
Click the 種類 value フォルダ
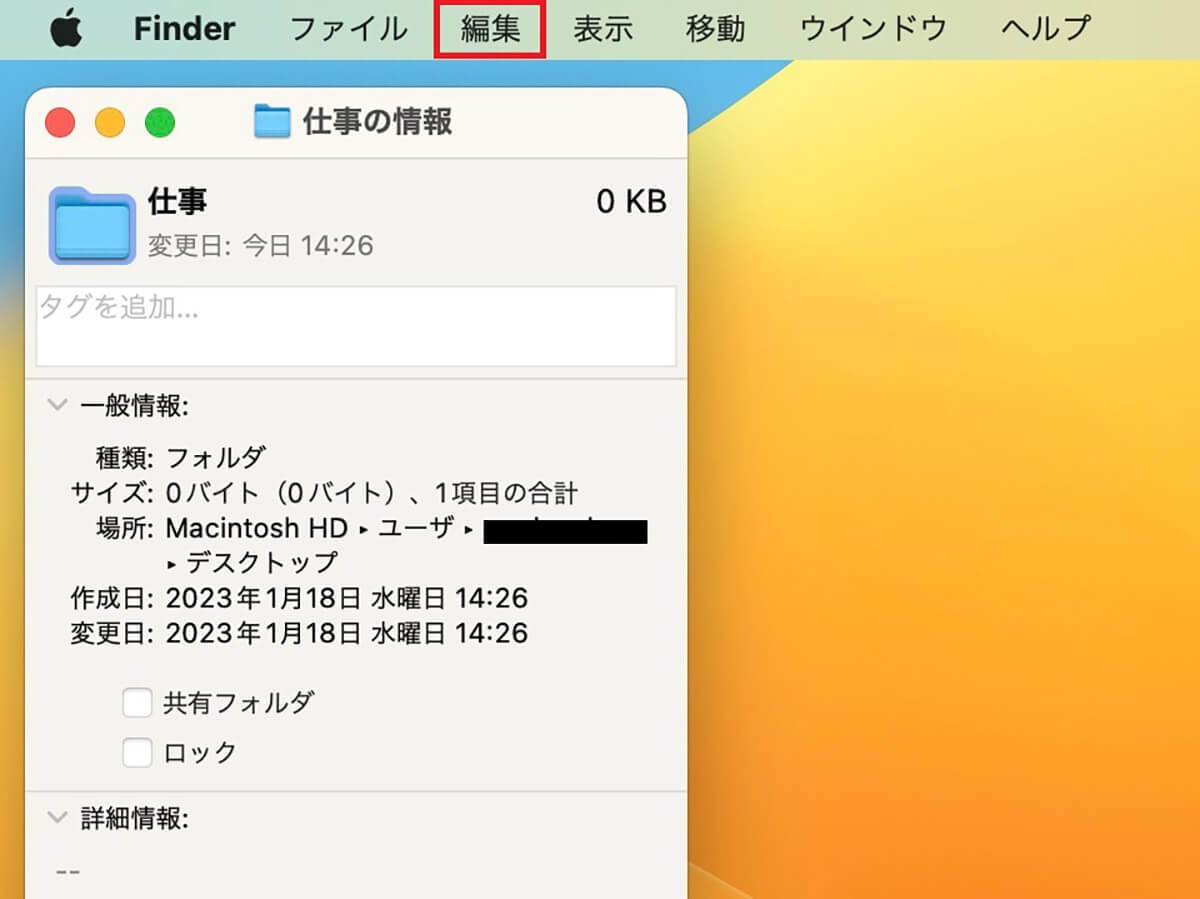(216, 458)
